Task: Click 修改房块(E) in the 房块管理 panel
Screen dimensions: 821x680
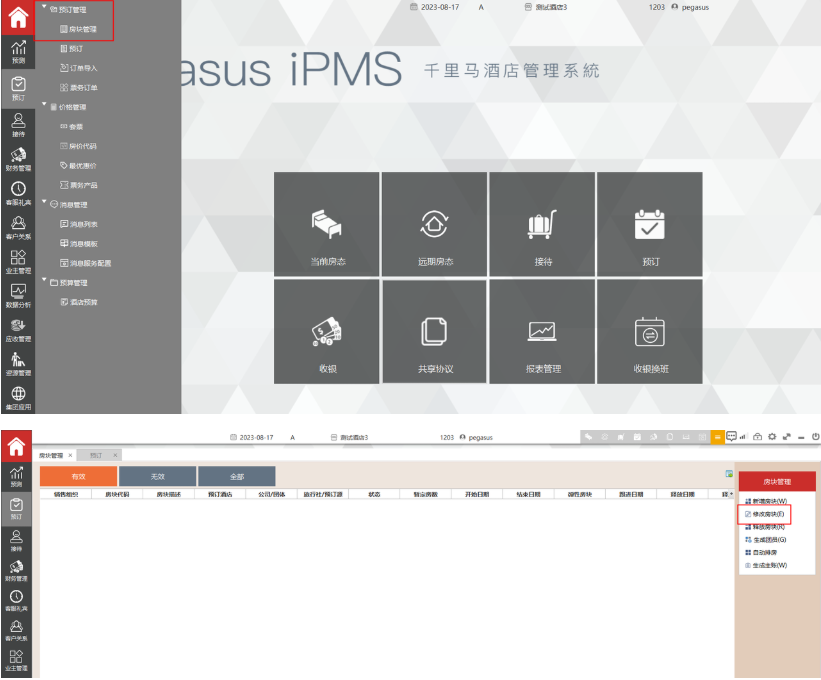Action: coord(764,514)
